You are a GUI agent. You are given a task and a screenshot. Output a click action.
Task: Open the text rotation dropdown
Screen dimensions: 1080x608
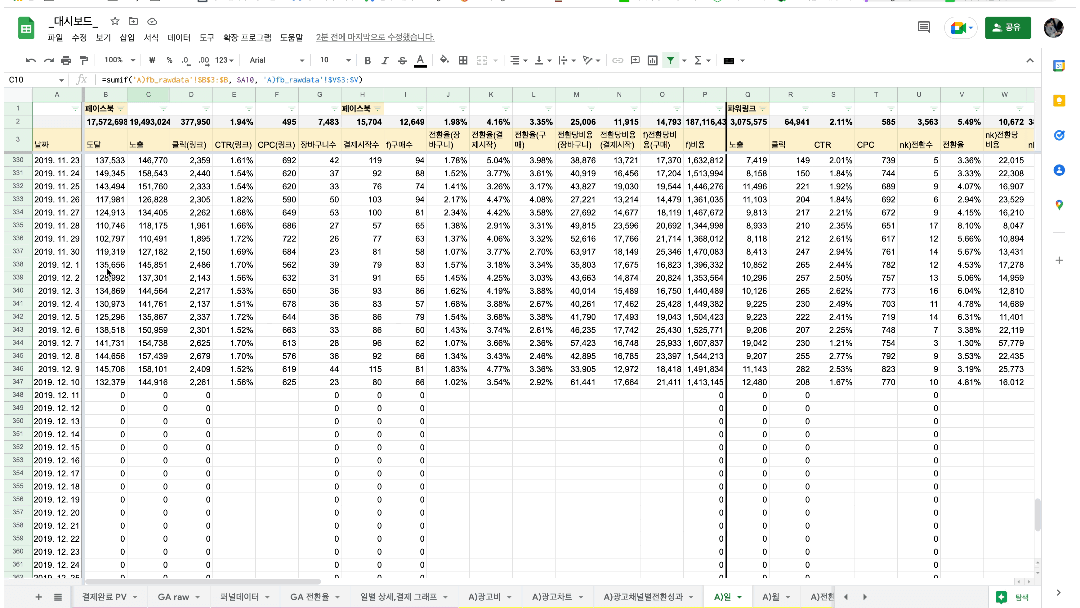pyautogui.click(x=592, y=61)
